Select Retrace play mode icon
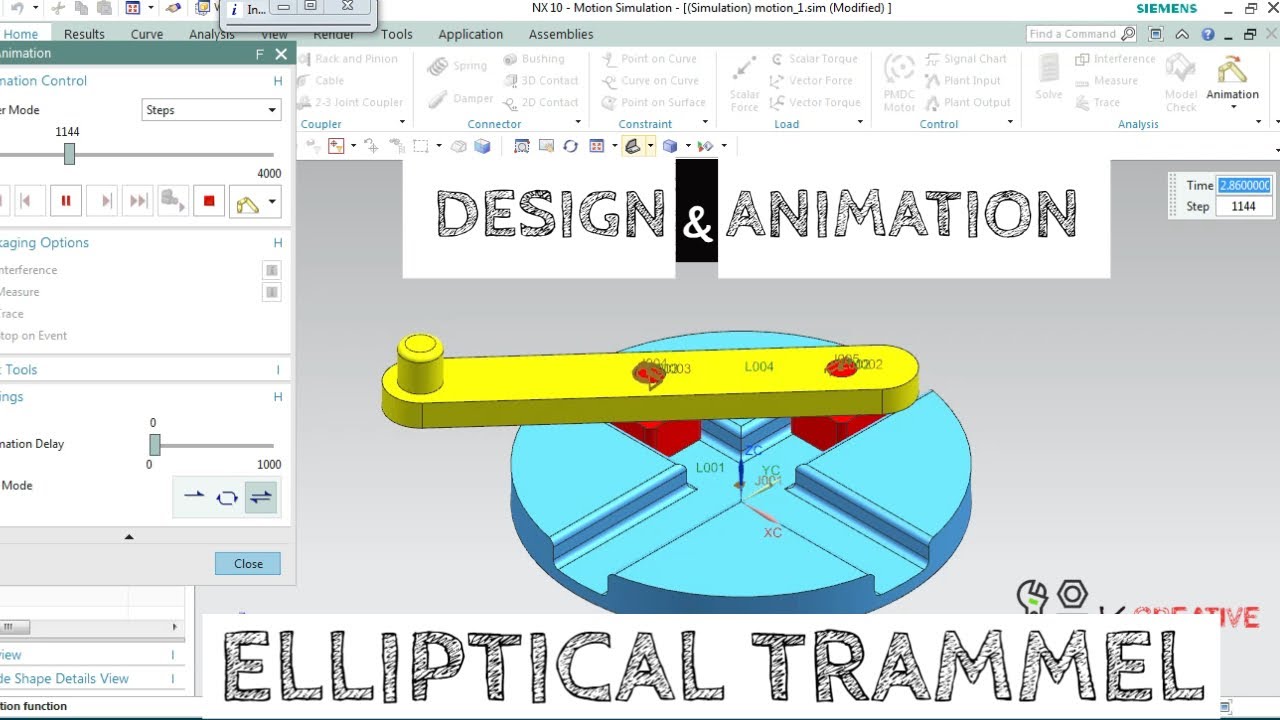Image resolution: width=1280 pixels, height=720 pixels. click(x=261, y=497)
